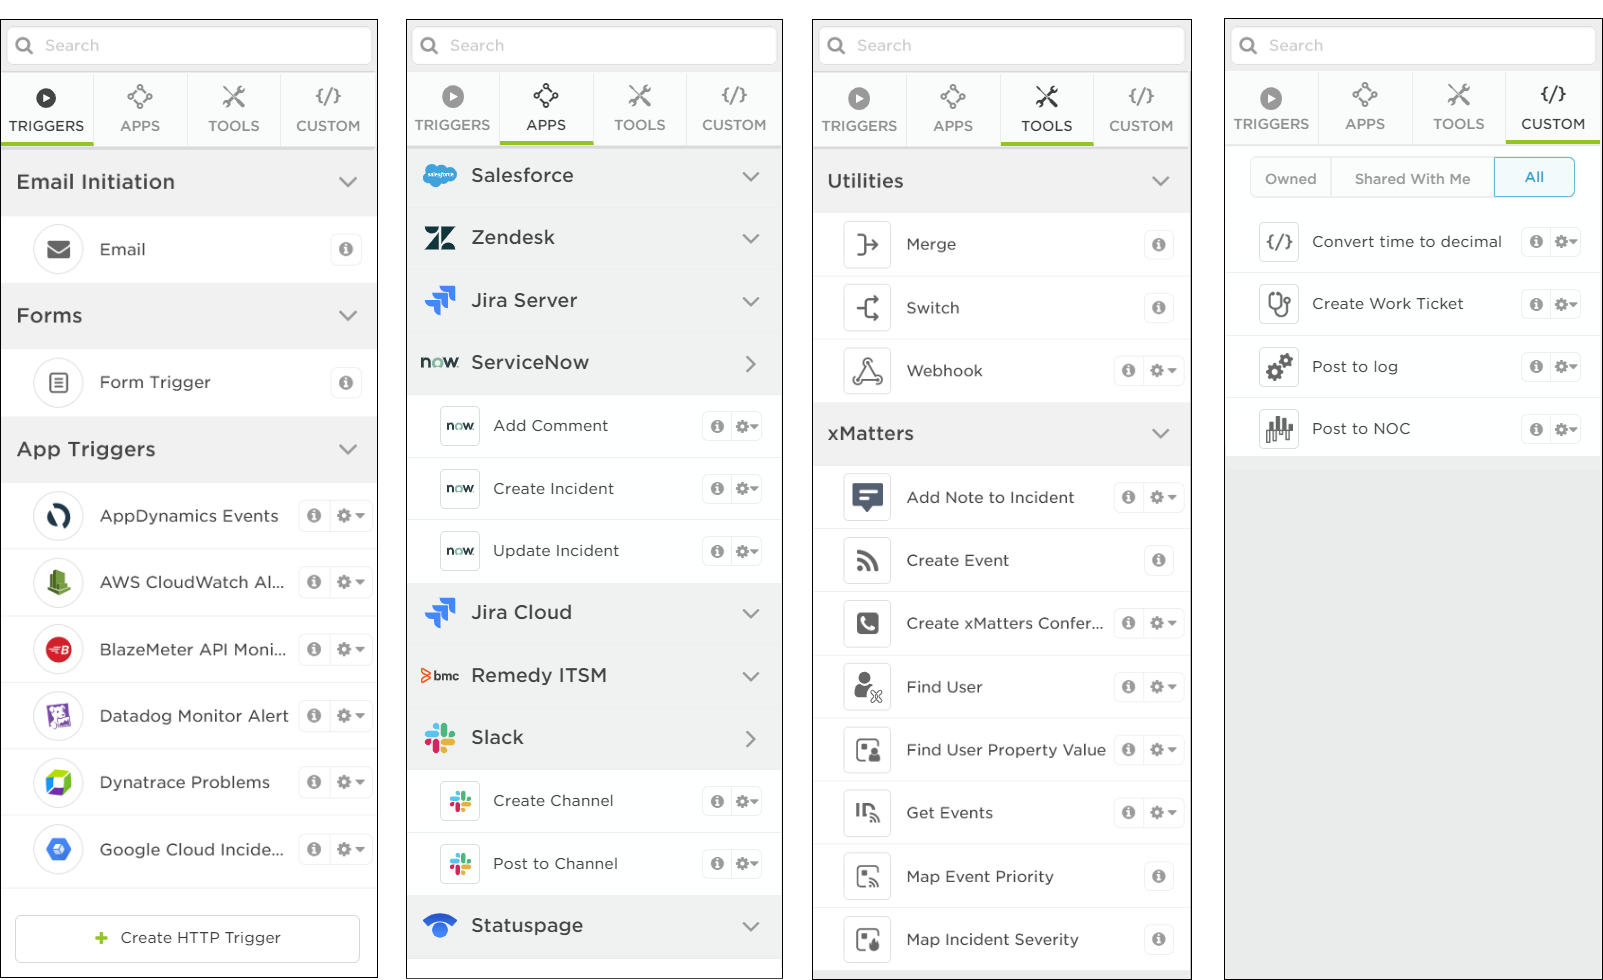Expand the Jira Server section
The width and height of the screenshot is (1603, 980).
tap(751, 301)
